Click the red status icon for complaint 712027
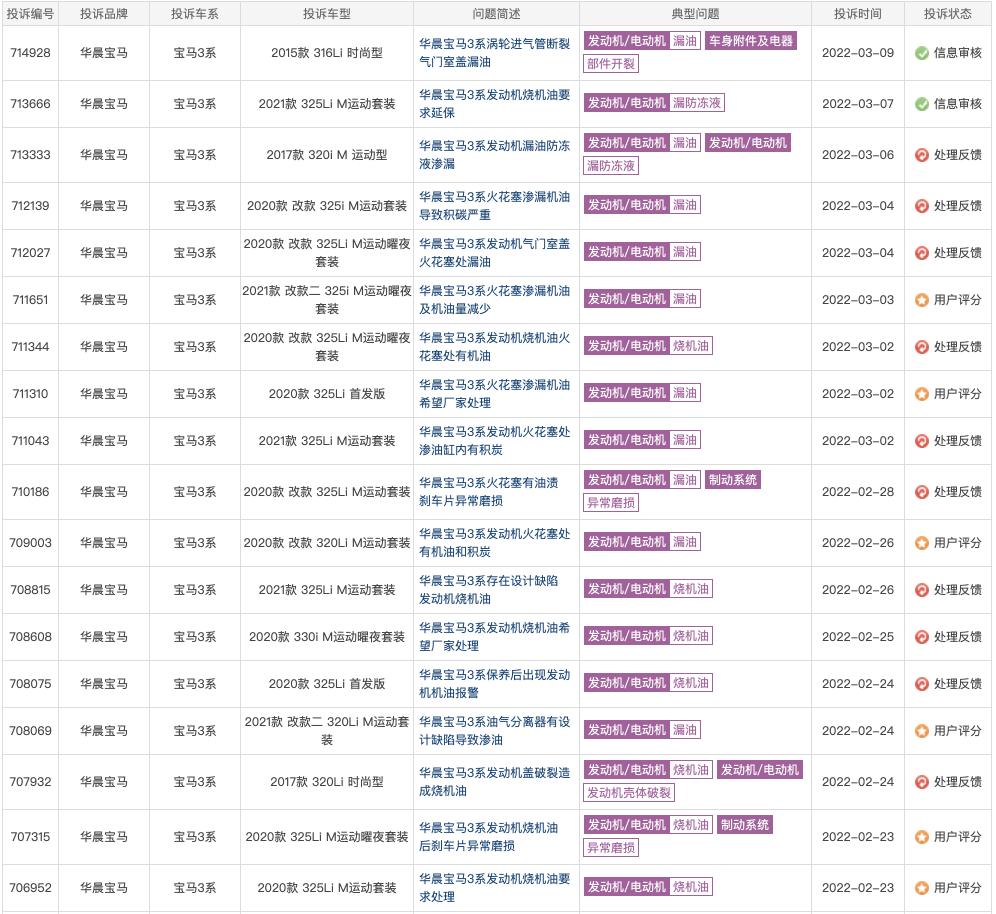996x914 pixels. (922, 253)
